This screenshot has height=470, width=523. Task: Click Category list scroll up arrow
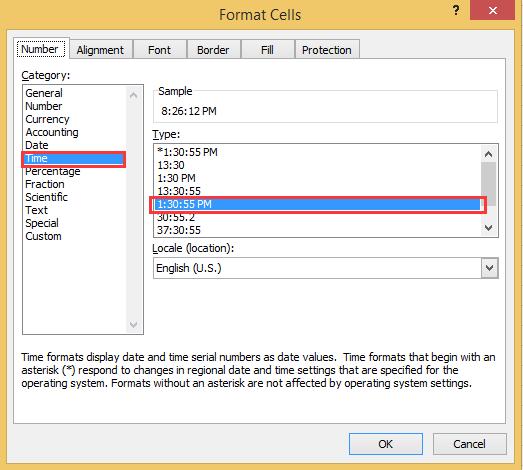click(x=133, y=96)
